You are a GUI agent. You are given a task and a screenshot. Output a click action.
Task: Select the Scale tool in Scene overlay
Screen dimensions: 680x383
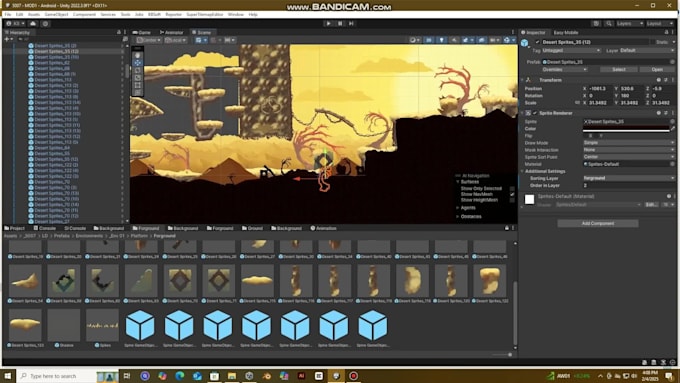click(137, 78)
